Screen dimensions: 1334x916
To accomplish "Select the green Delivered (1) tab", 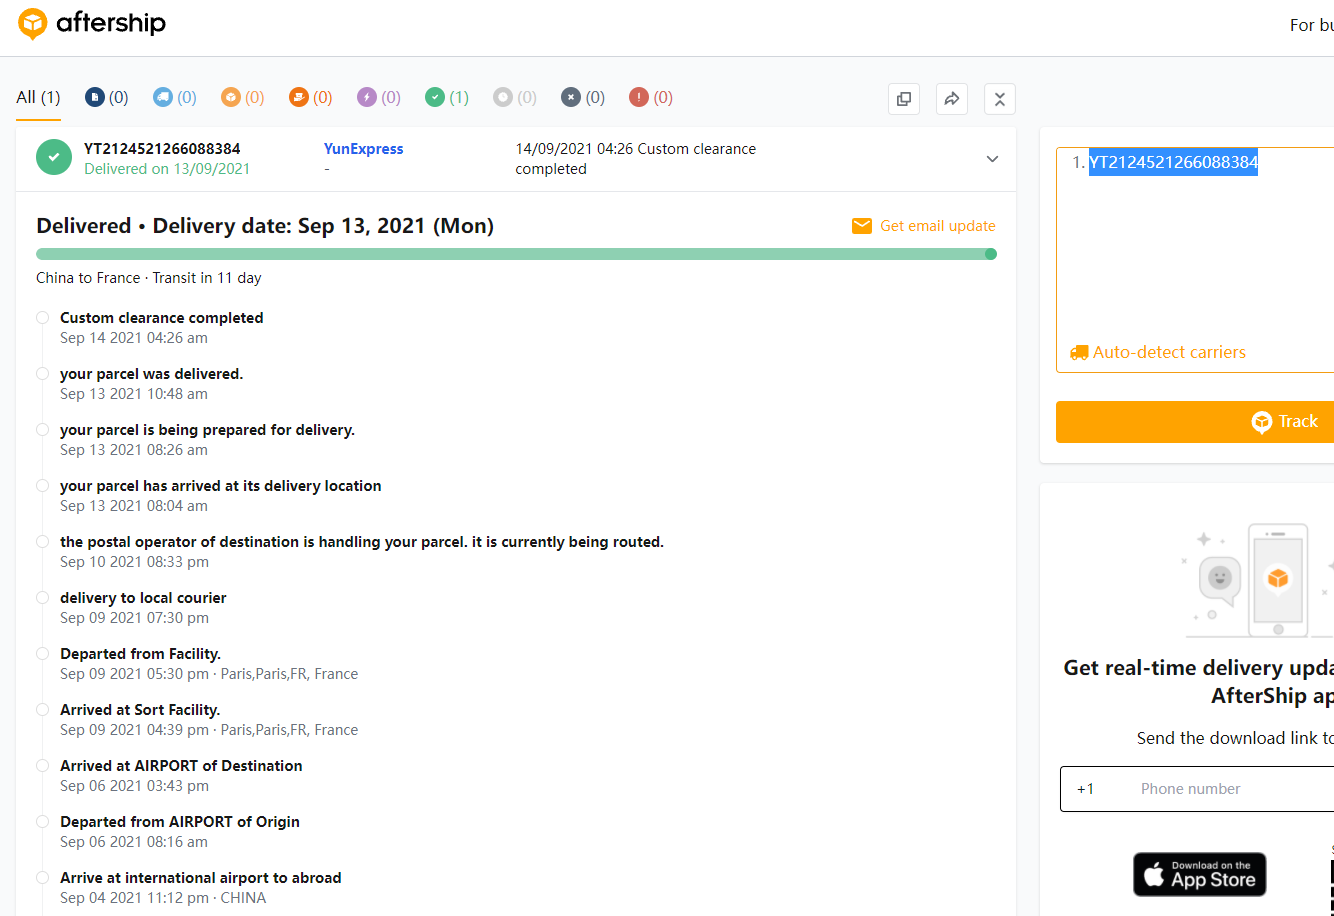I will tap(446, 97).
